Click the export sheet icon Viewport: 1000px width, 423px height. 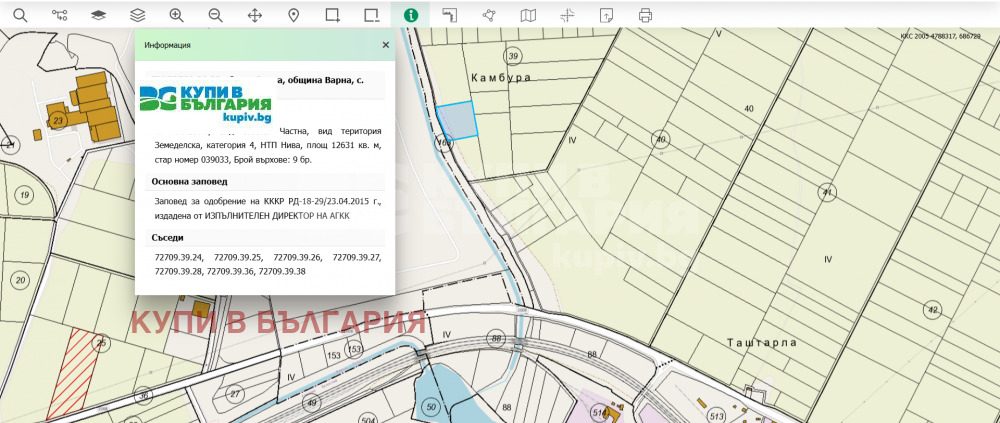click(x=606, y=15)
